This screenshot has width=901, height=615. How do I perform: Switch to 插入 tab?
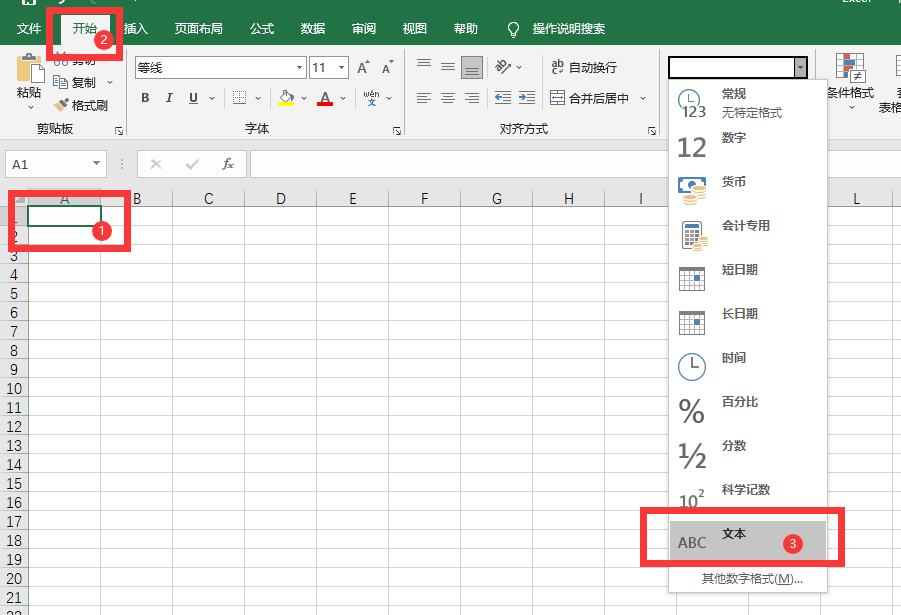136,28
